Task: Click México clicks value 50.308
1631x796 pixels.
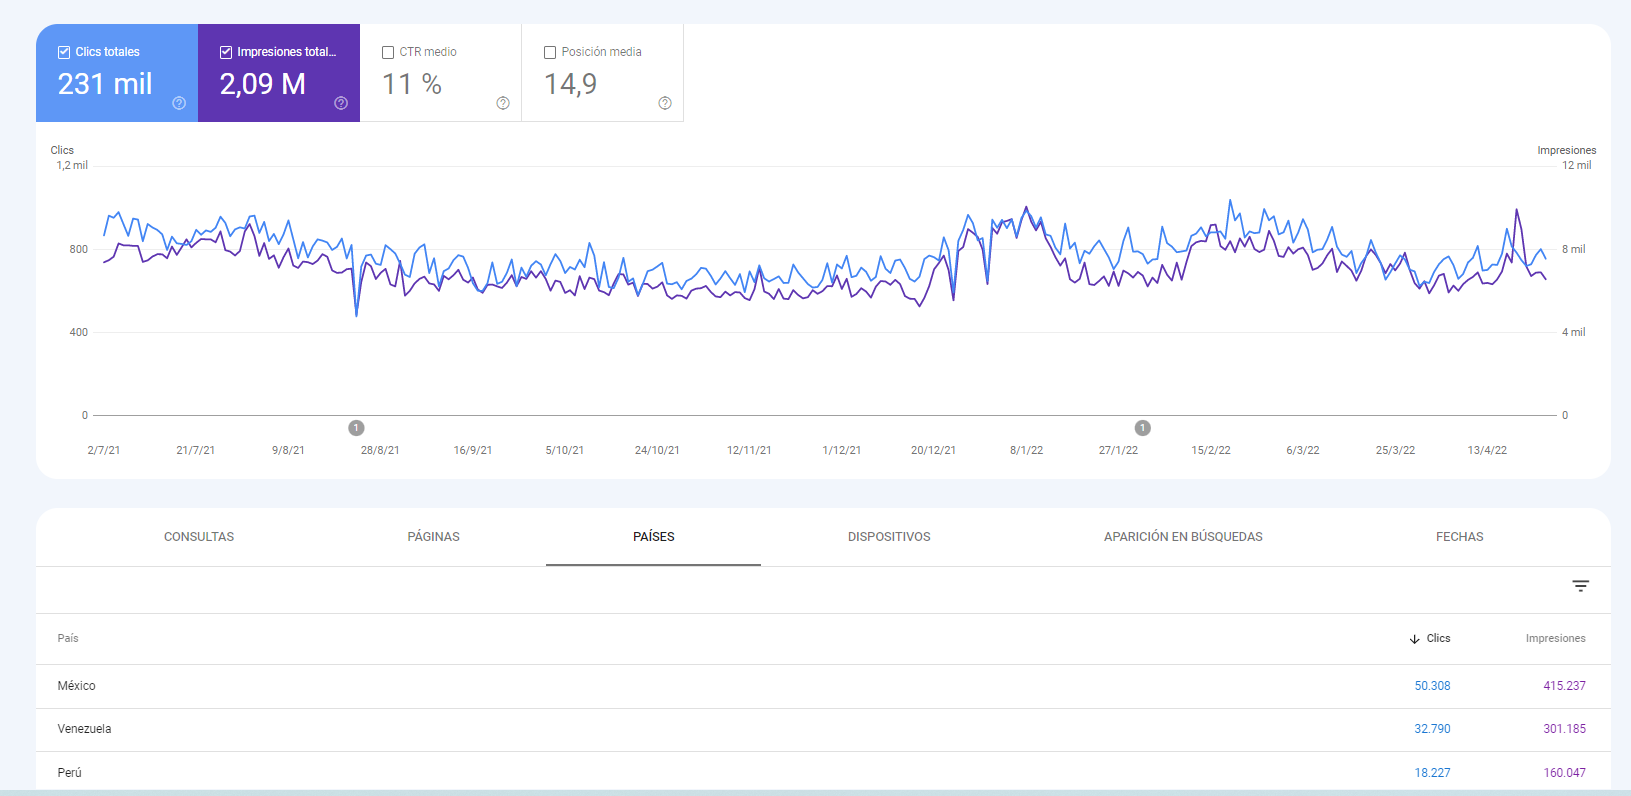Action: click(1432, 686)
